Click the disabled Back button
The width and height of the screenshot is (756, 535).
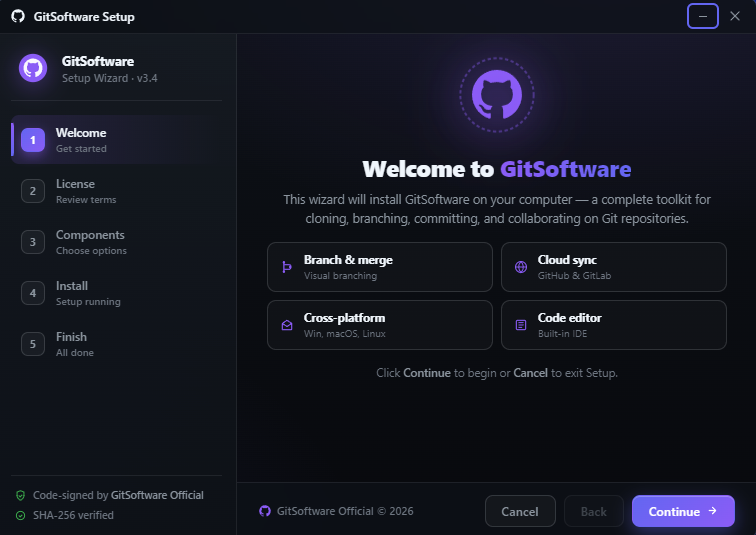point(594,511)
